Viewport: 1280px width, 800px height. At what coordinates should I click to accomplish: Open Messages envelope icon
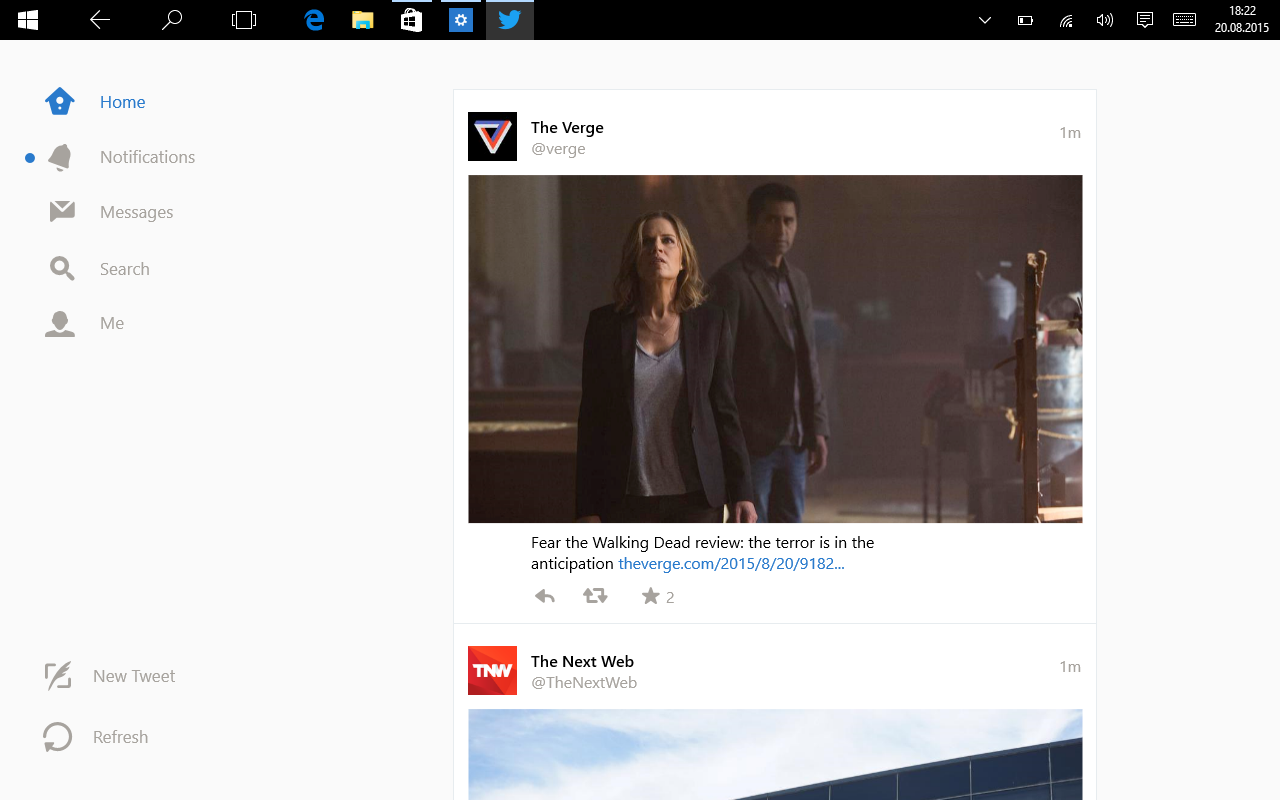(62, 211)
